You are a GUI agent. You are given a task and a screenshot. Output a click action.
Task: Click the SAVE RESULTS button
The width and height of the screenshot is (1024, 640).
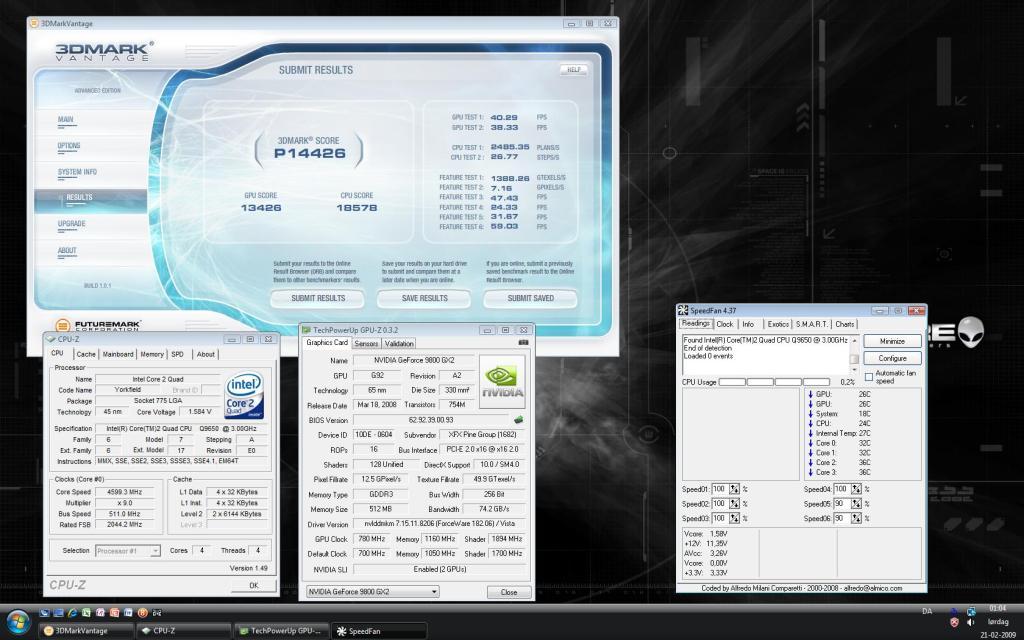(424, 298)
